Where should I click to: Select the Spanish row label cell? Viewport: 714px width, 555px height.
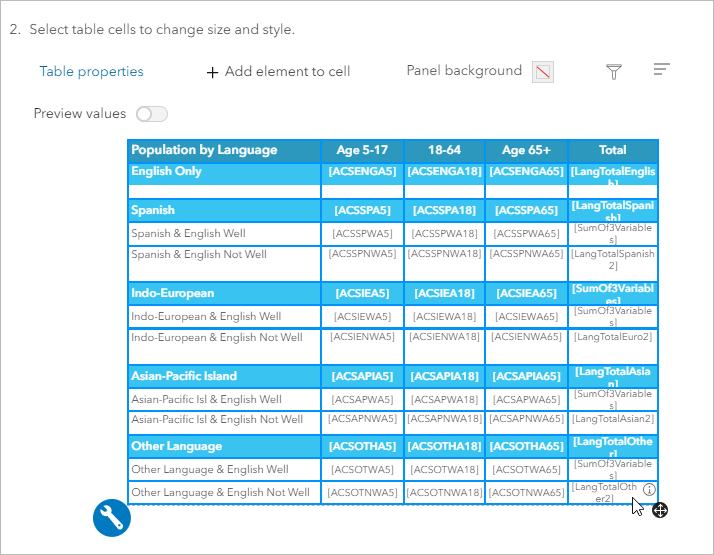[224, 210]
